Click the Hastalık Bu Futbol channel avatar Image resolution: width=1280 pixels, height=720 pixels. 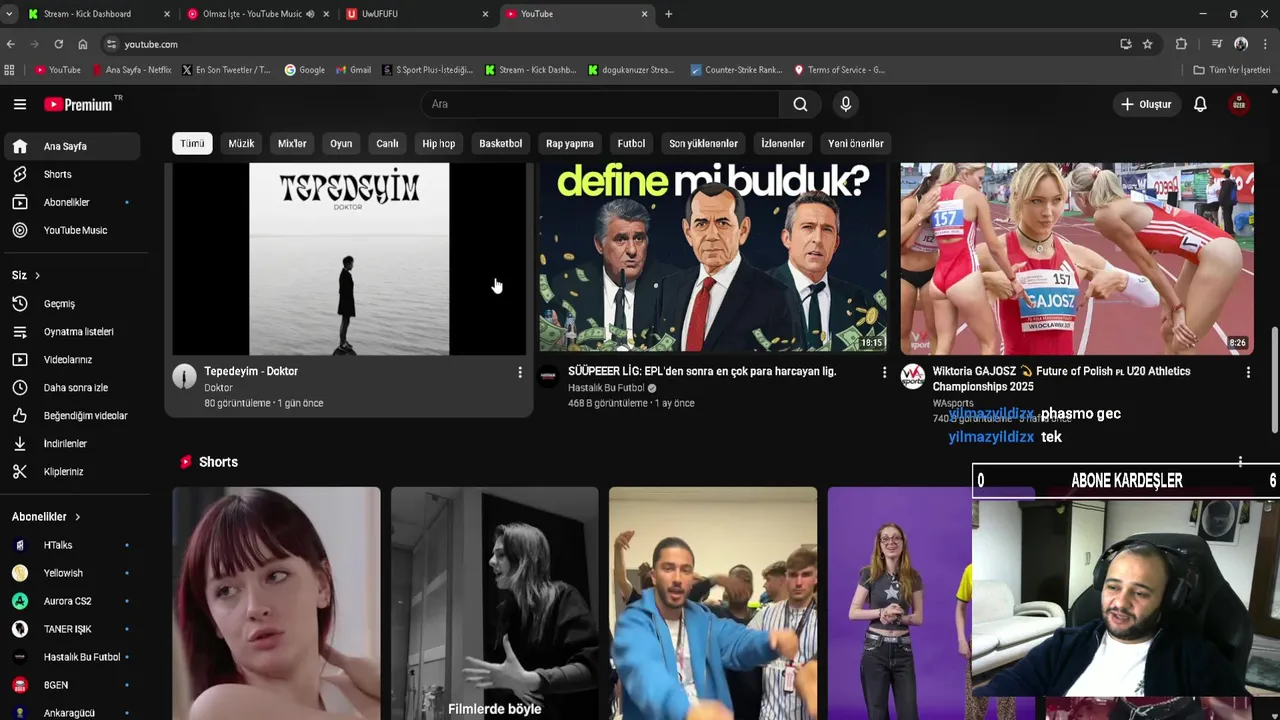click(x=548, y=376)
